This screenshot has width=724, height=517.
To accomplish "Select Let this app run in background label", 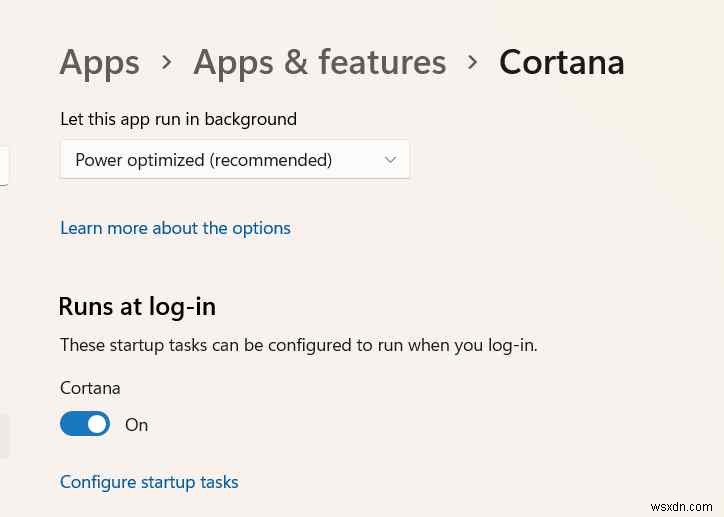I will tap(178, 119).
